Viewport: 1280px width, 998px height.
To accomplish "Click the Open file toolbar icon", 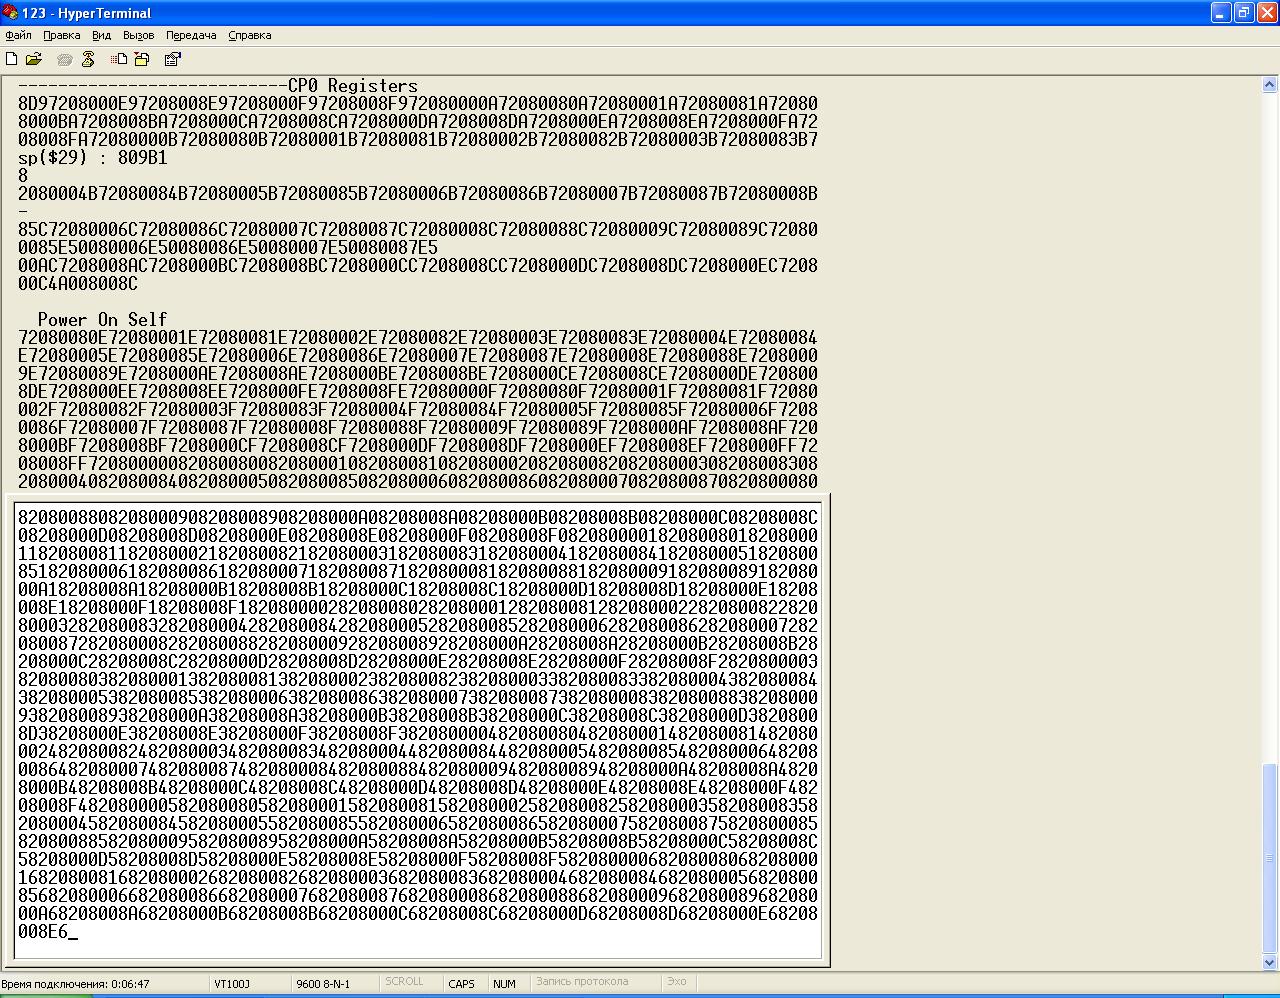I will 34,60.
